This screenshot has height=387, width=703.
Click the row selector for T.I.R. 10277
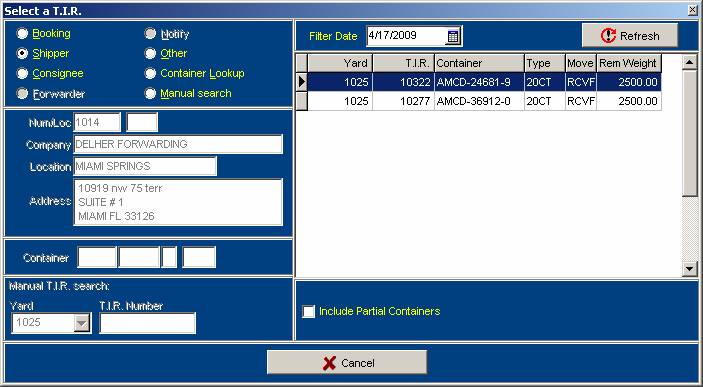pos(302,101)
